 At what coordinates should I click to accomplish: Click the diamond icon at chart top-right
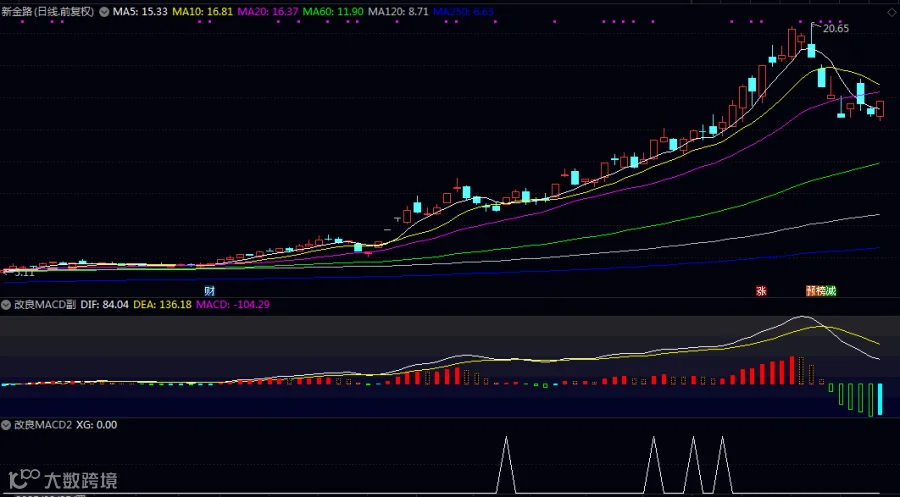(892, 12)
